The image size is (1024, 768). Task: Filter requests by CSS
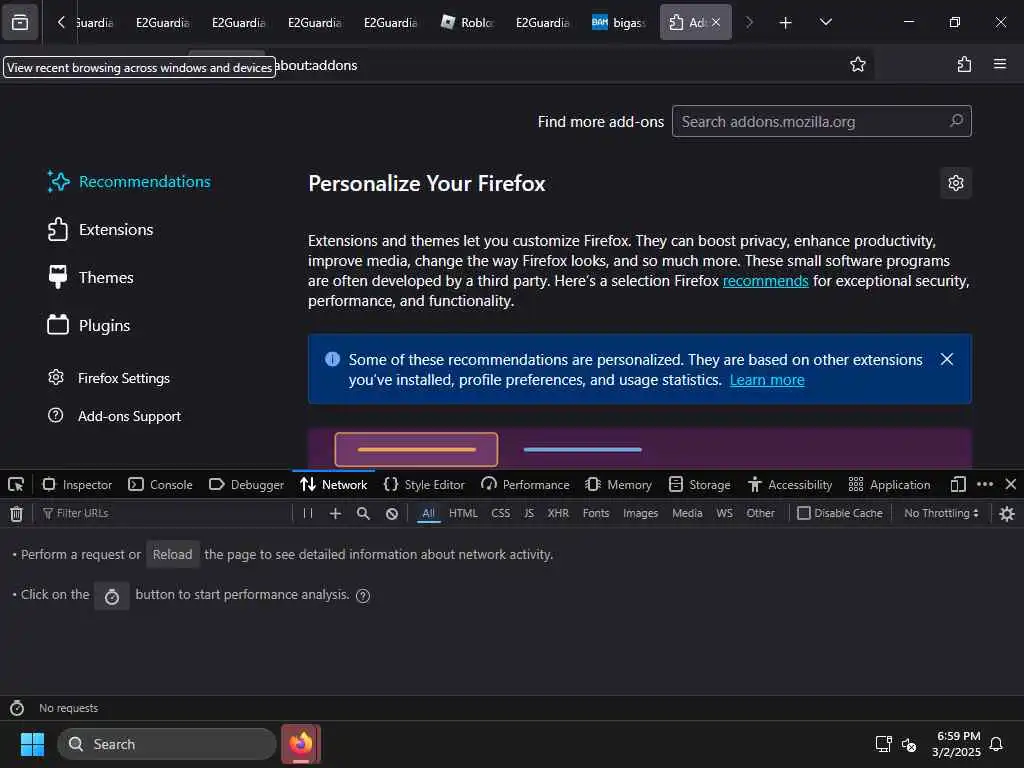pyautogui.click(x=500, y=513)
